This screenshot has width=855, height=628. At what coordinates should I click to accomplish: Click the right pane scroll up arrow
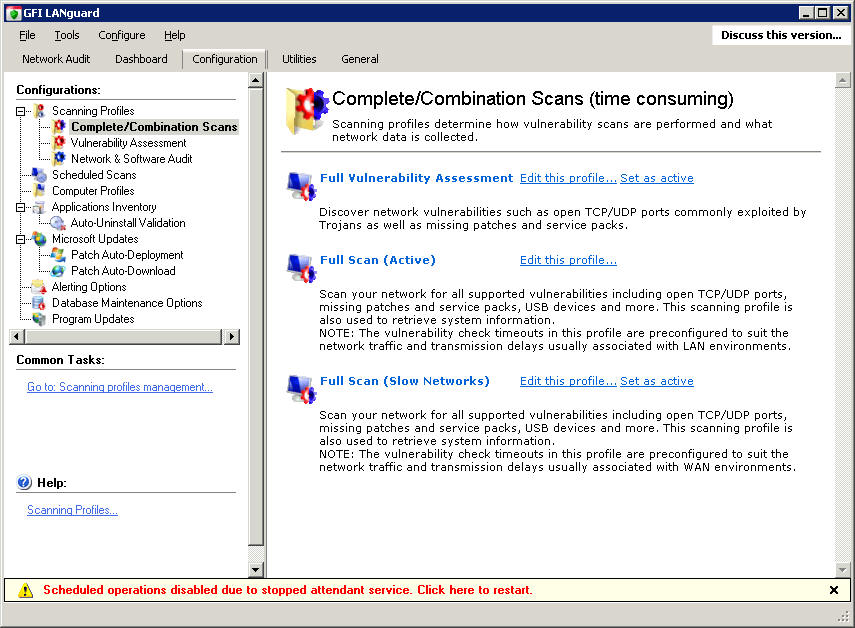coord(842,81)
